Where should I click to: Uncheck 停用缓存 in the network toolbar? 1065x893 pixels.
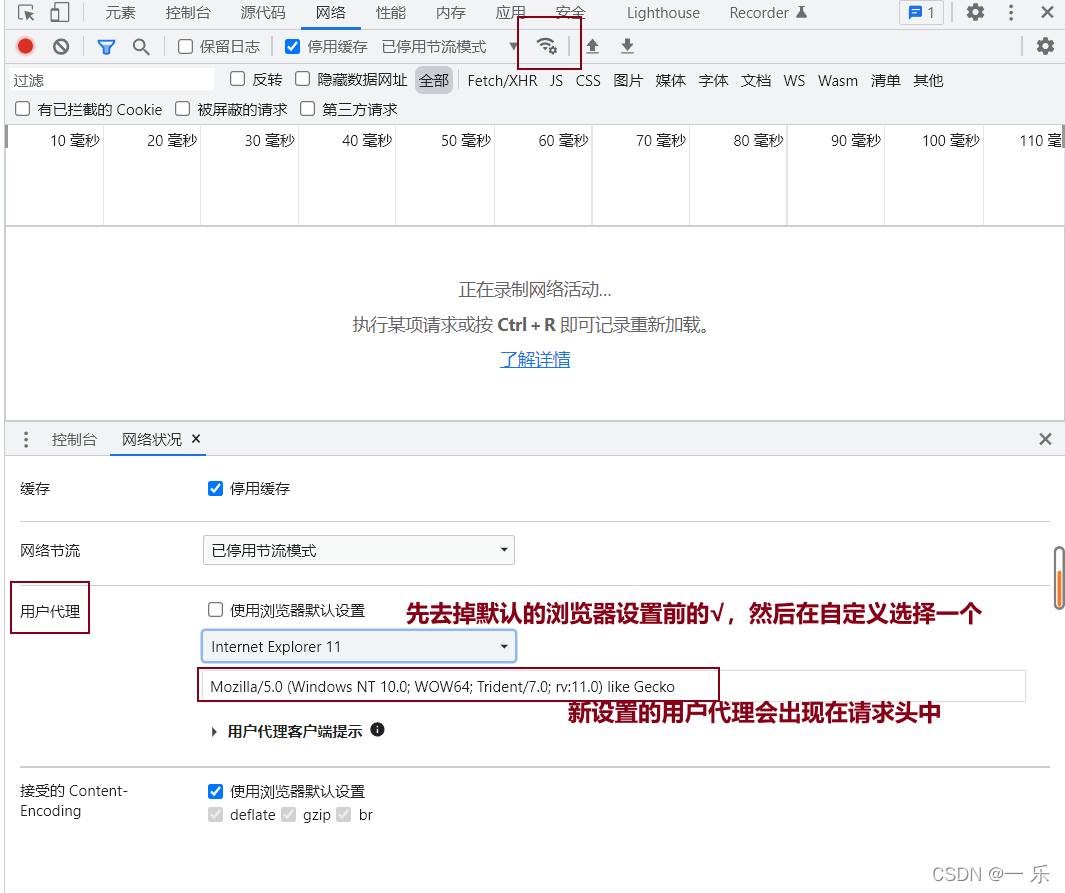click(292, 46)
